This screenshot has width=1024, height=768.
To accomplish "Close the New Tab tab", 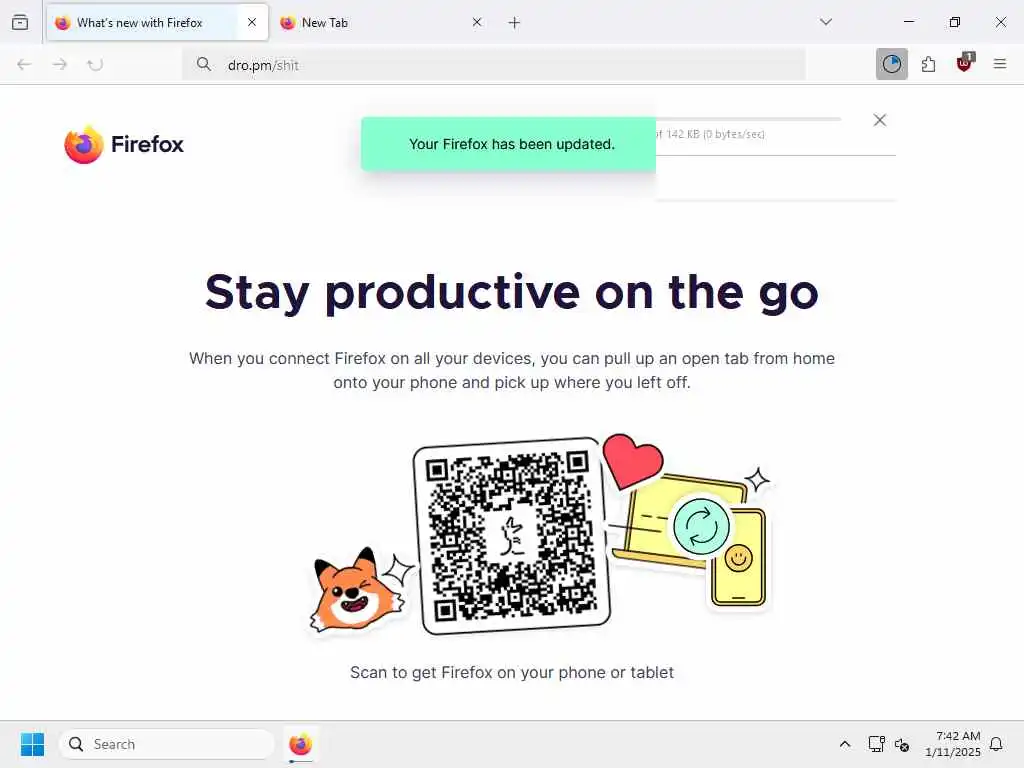I will [477, 22].
